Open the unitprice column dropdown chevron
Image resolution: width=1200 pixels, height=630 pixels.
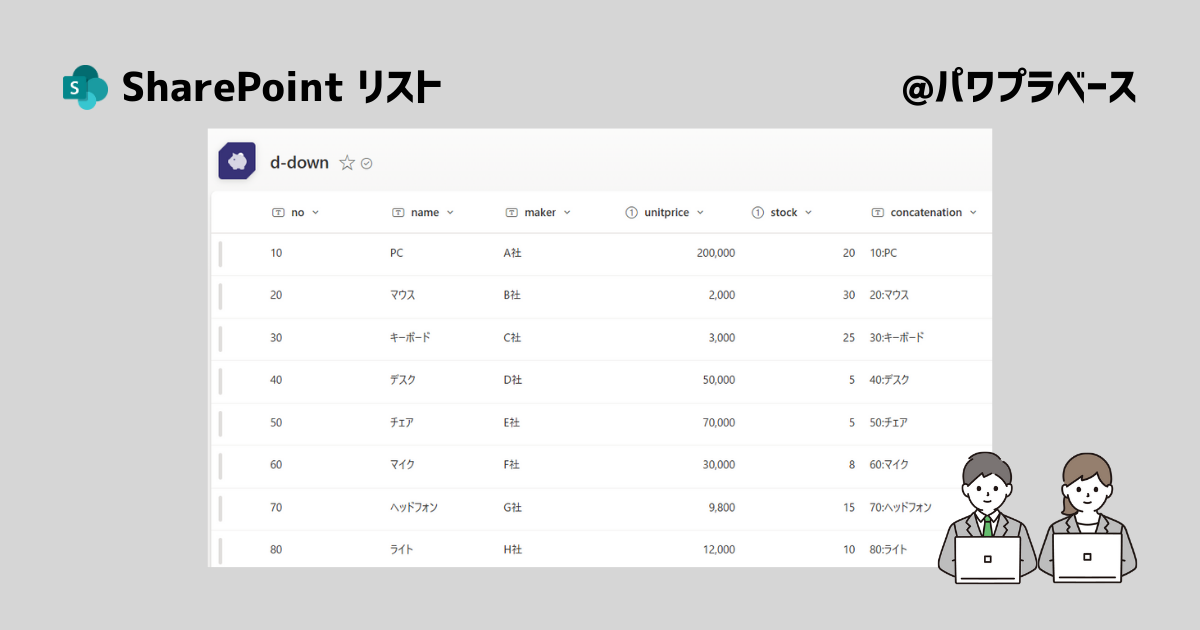pos(702,212)
